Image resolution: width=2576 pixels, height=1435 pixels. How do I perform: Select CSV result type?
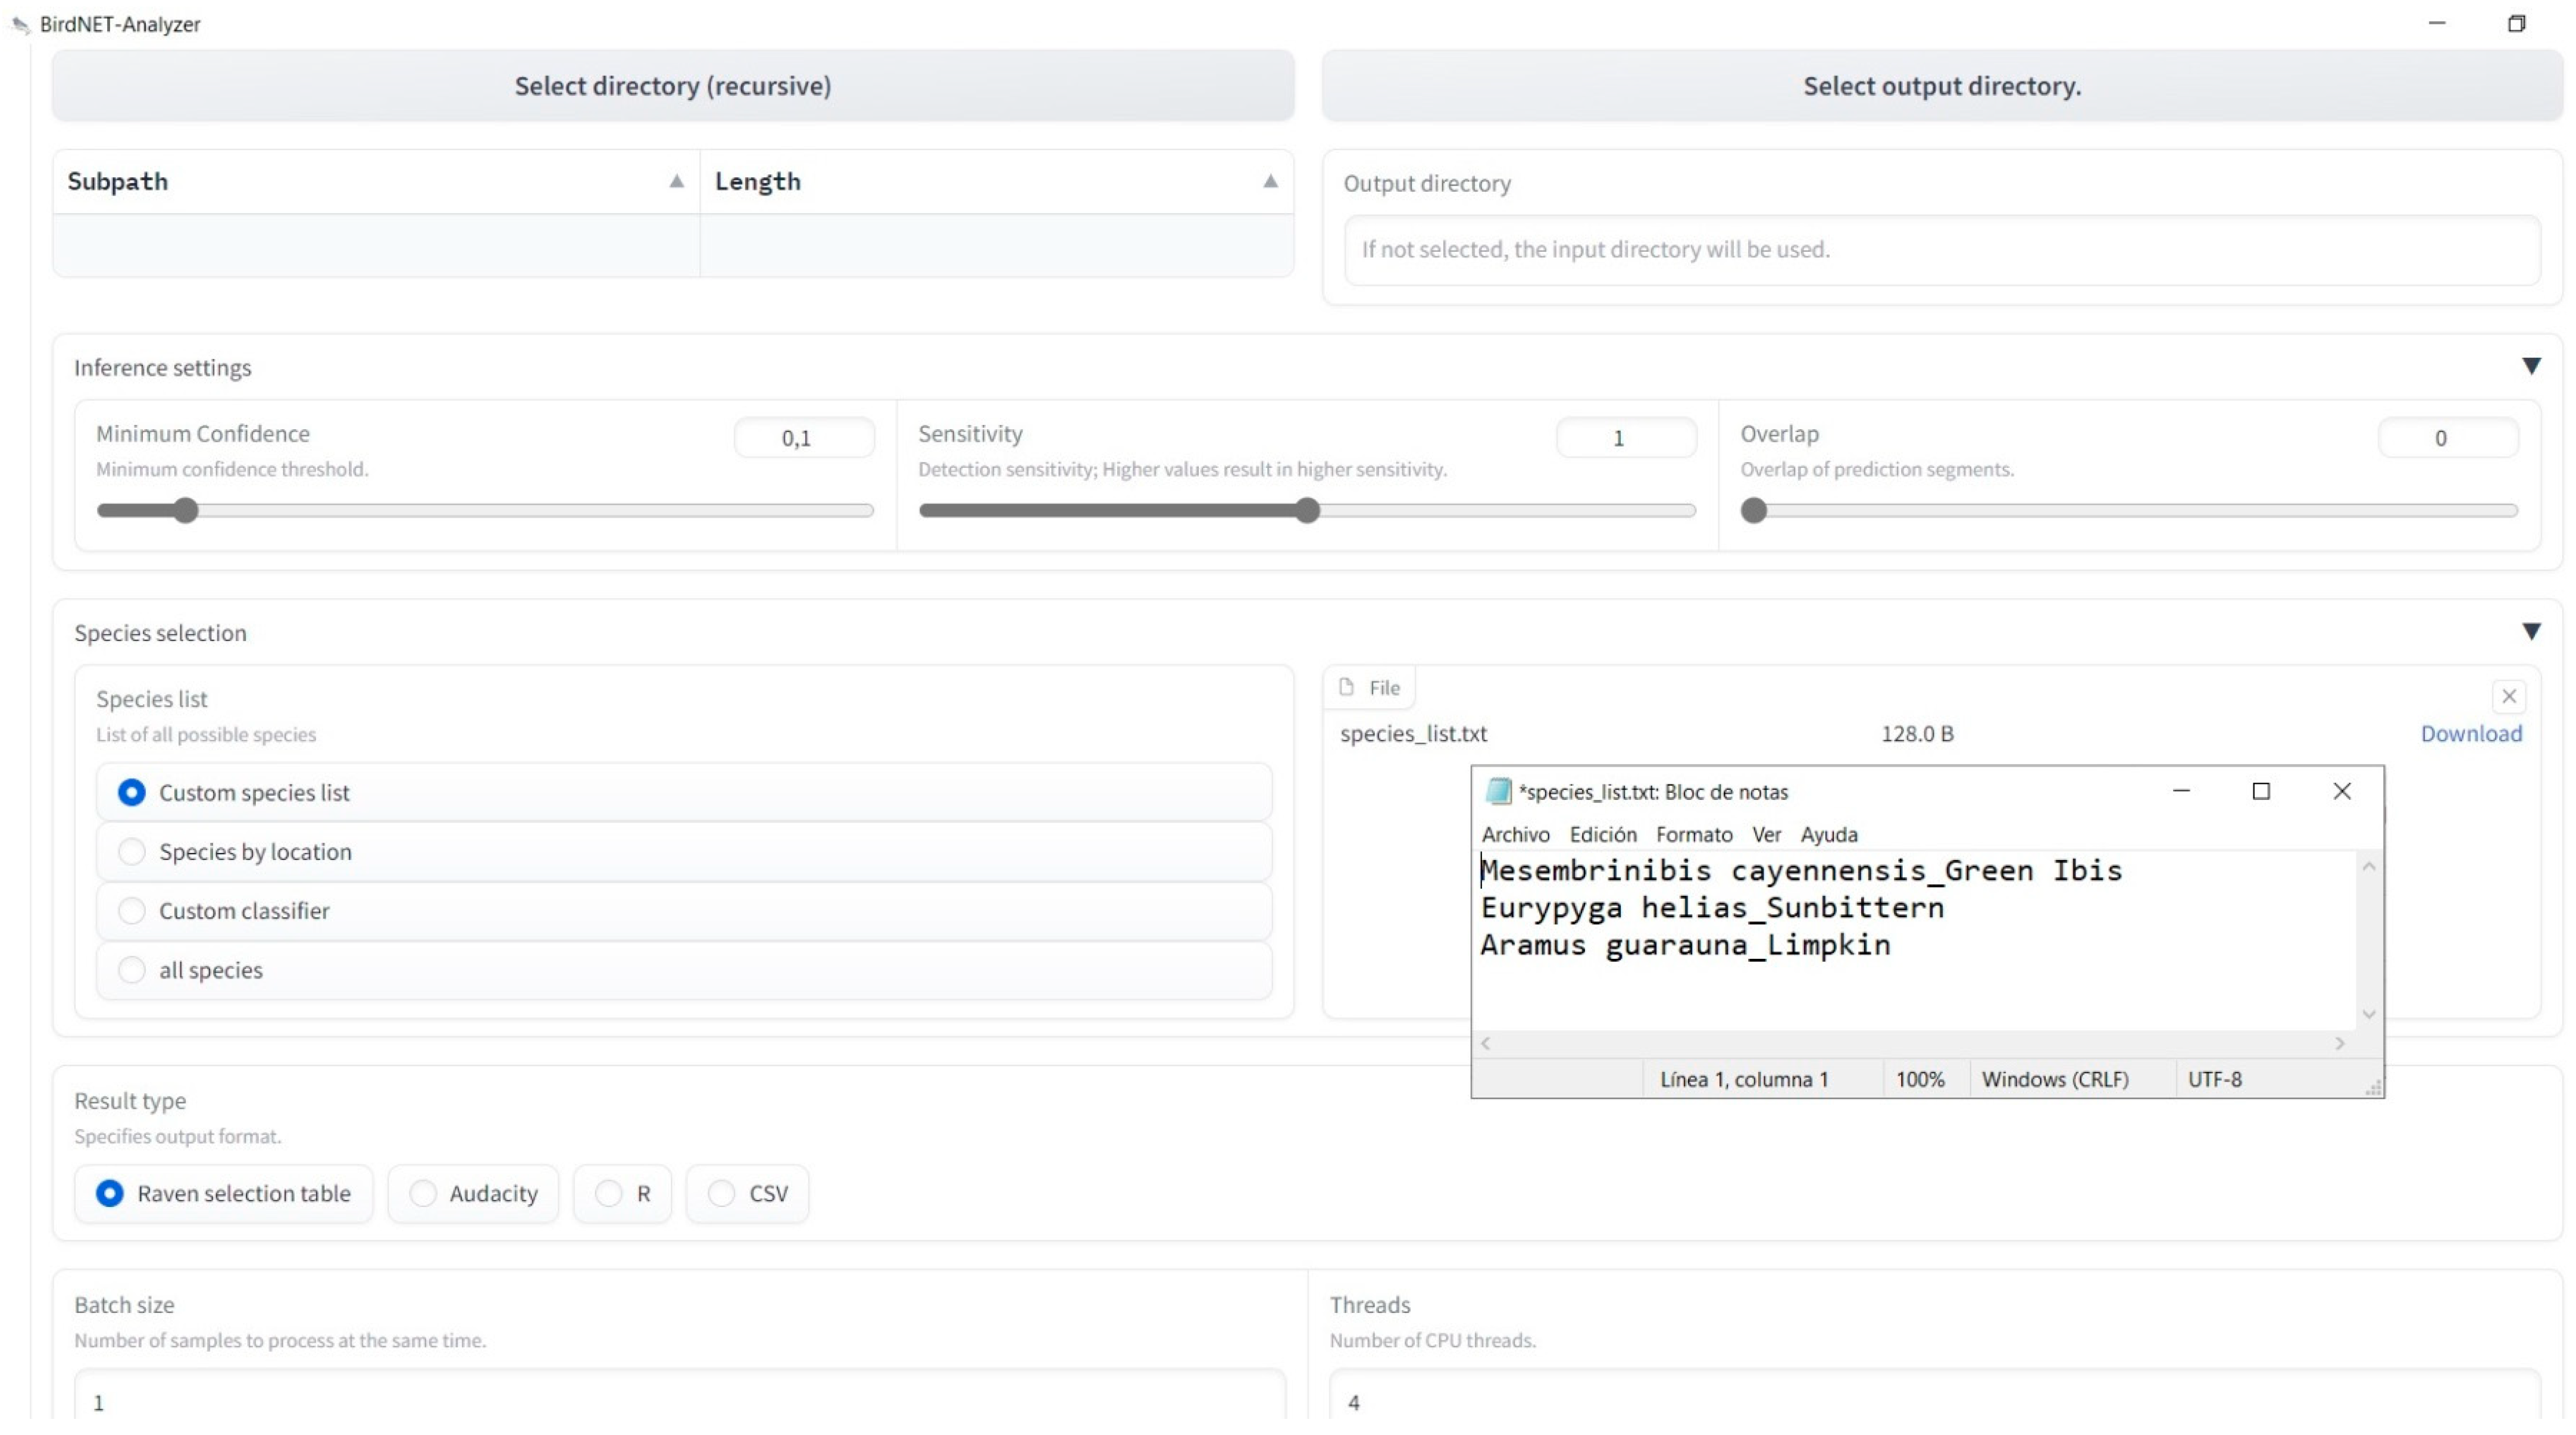(x=721, y=1193)
